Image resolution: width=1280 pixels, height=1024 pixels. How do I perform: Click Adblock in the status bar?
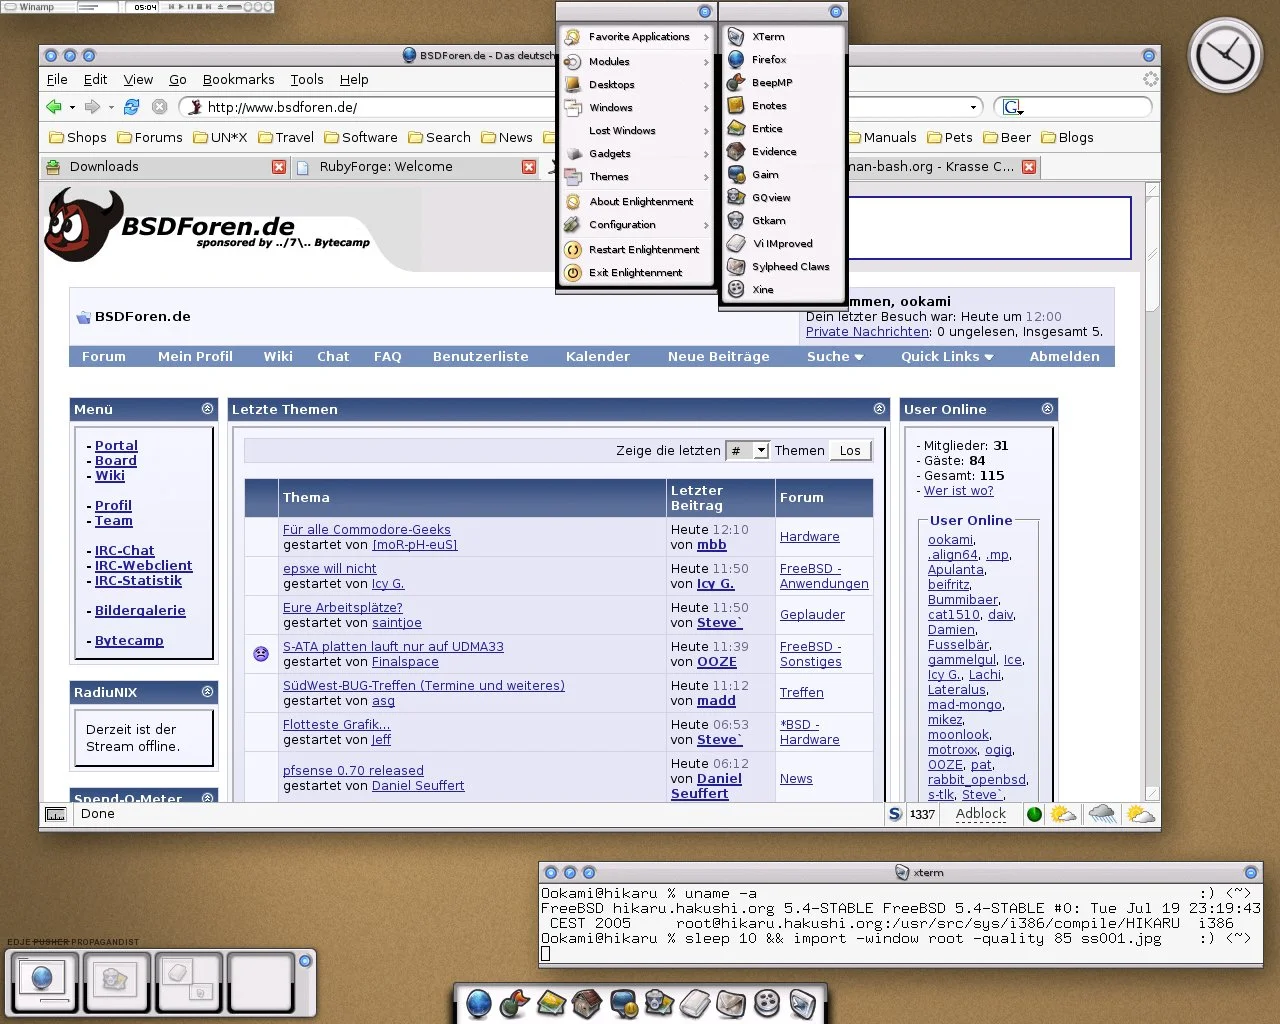click(x=980, y=814)
